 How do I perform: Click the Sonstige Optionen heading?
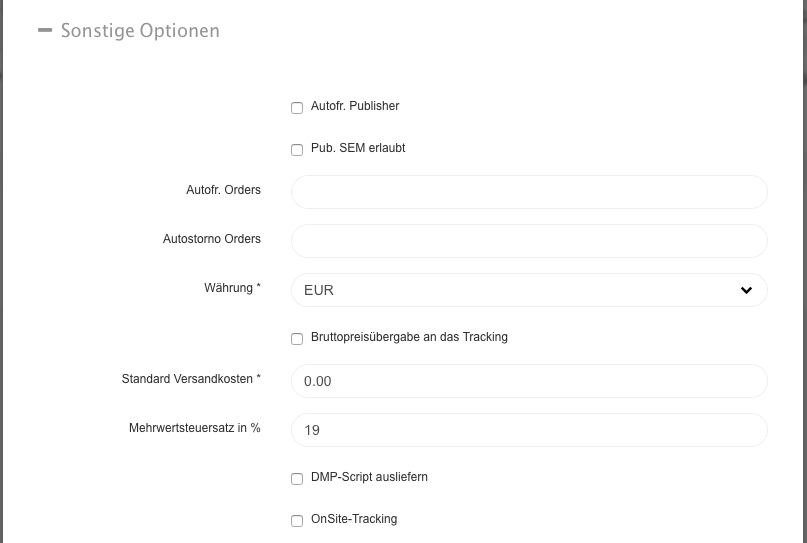[x=140, y=30]
